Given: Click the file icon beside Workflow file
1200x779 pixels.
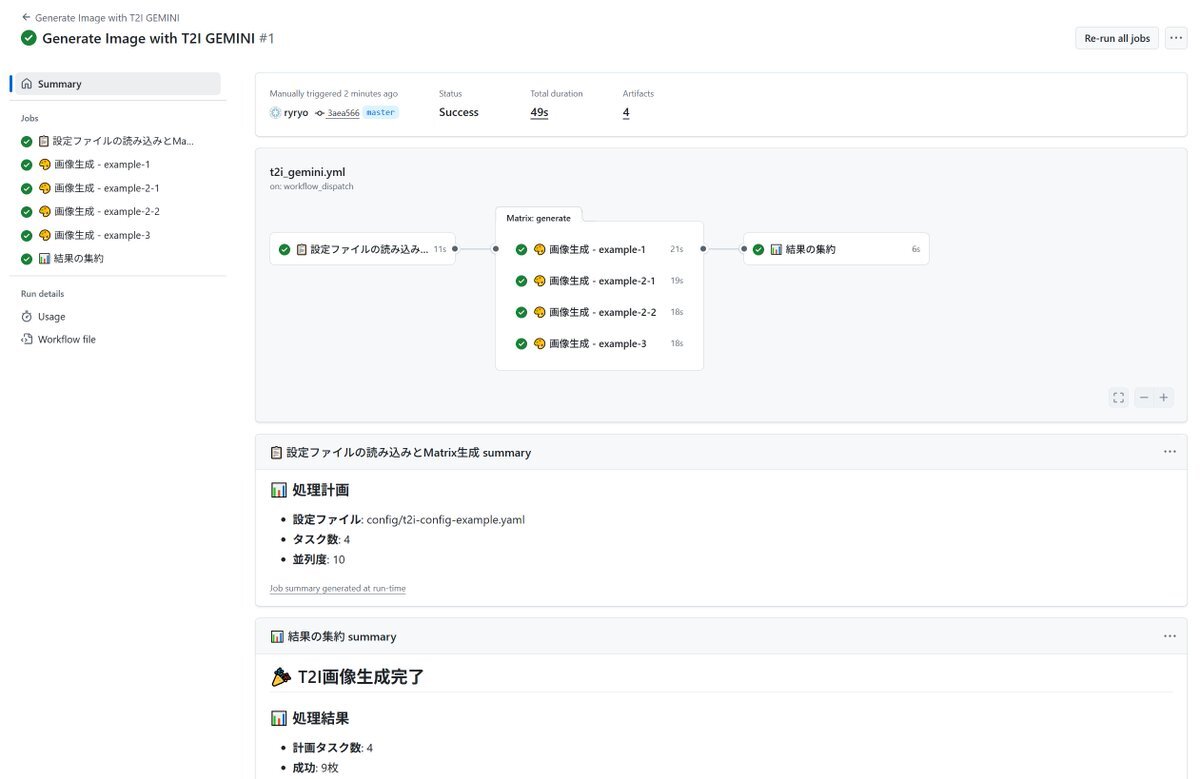Looking at the screenshot, I should [27, 339].
